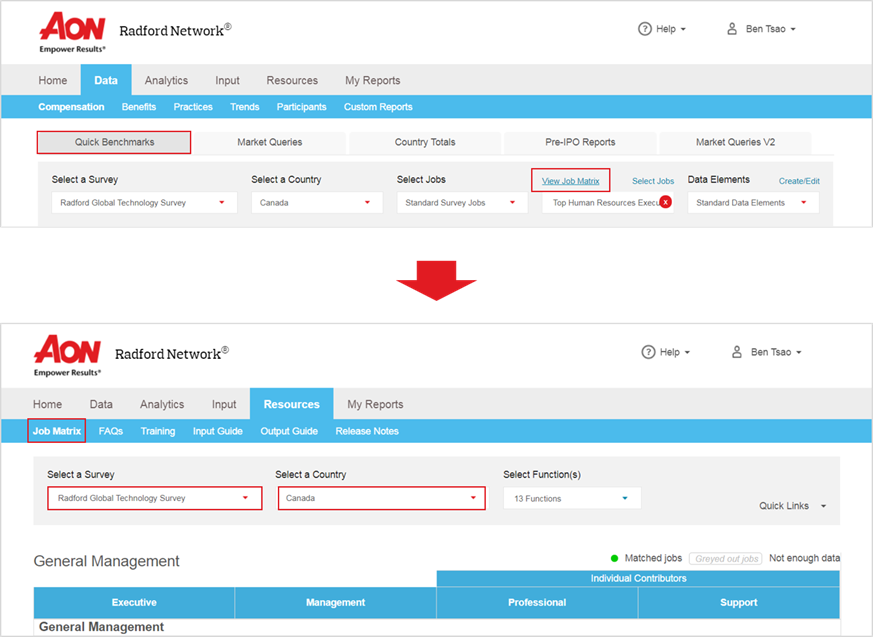This screenshot has width=873, height=637.
Task: Select My Reports tab in upper navigation
Action: point(372,80)
